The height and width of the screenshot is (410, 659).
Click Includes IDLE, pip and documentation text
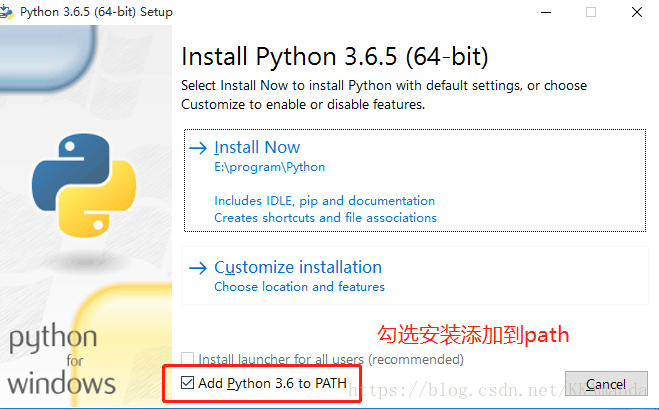pos(324,201)
